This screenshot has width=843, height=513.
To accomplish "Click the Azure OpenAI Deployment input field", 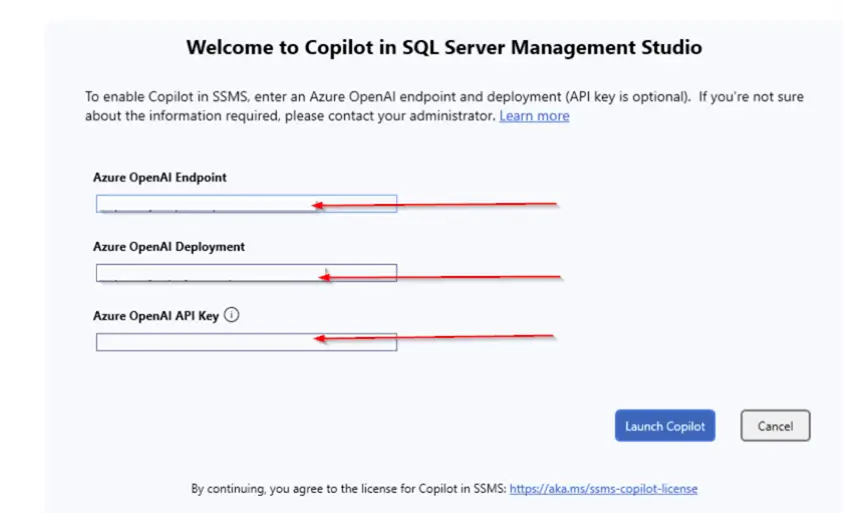I will (x=246, y=273).
